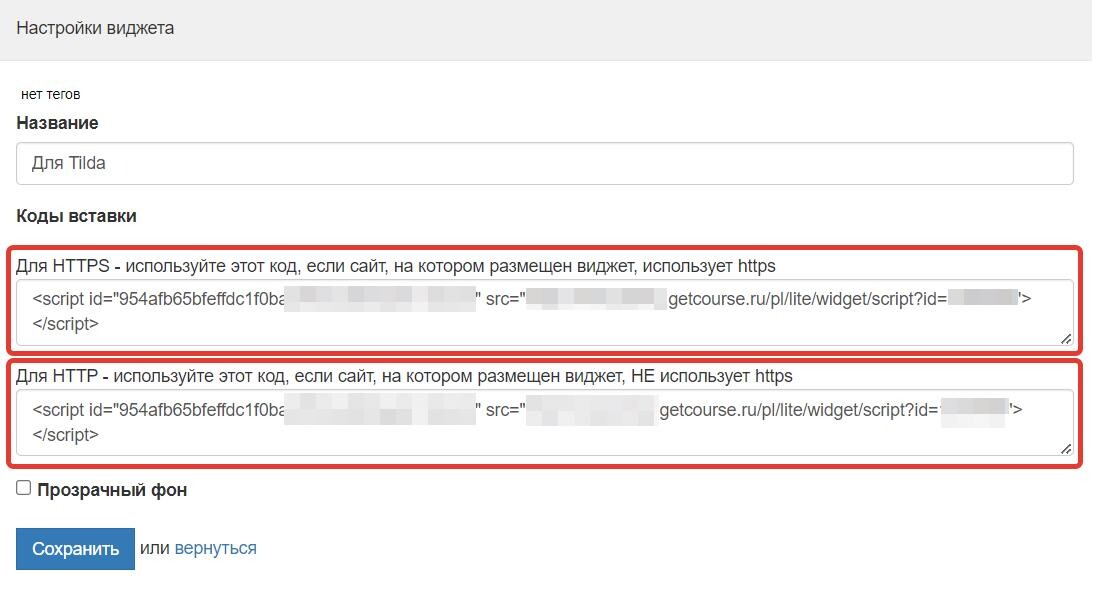Click the Коды вставки heading
This screenshot has width=1103, height=606.
click(76, 216)
